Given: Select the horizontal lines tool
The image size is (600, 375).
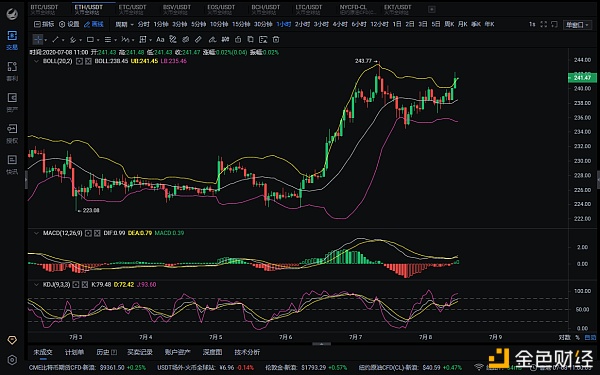Looking at the screenshot, I should coord(108,39).
